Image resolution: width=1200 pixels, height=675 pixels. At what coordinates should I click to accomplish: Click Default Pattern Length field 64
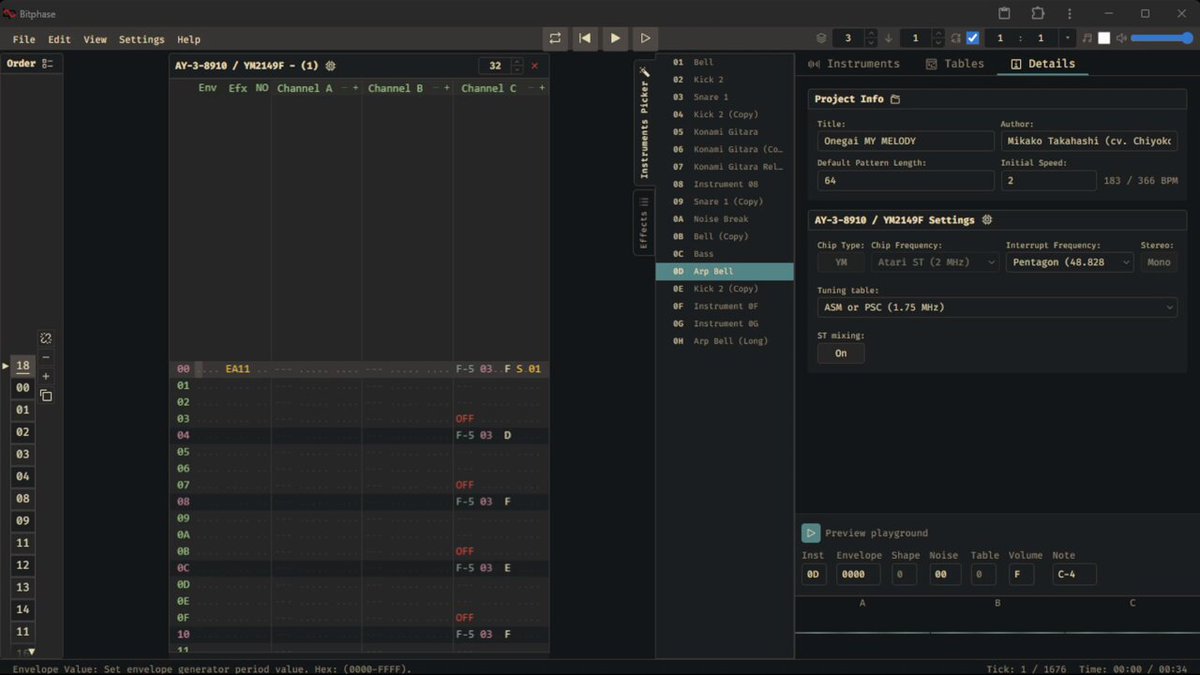click(905, 181)
